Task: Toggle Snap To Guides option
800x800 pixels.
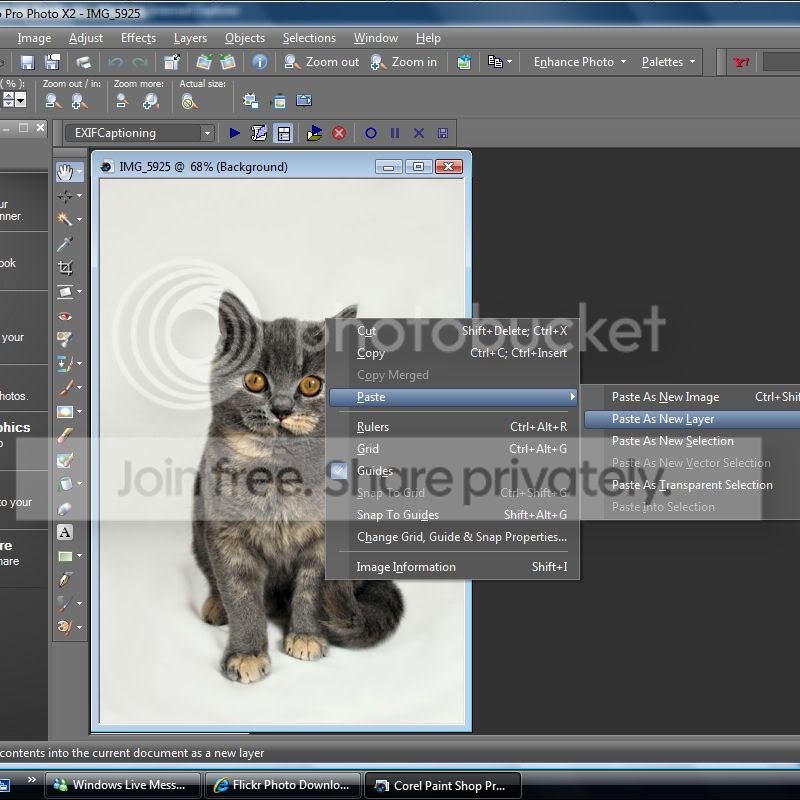Action: [397, 515]
